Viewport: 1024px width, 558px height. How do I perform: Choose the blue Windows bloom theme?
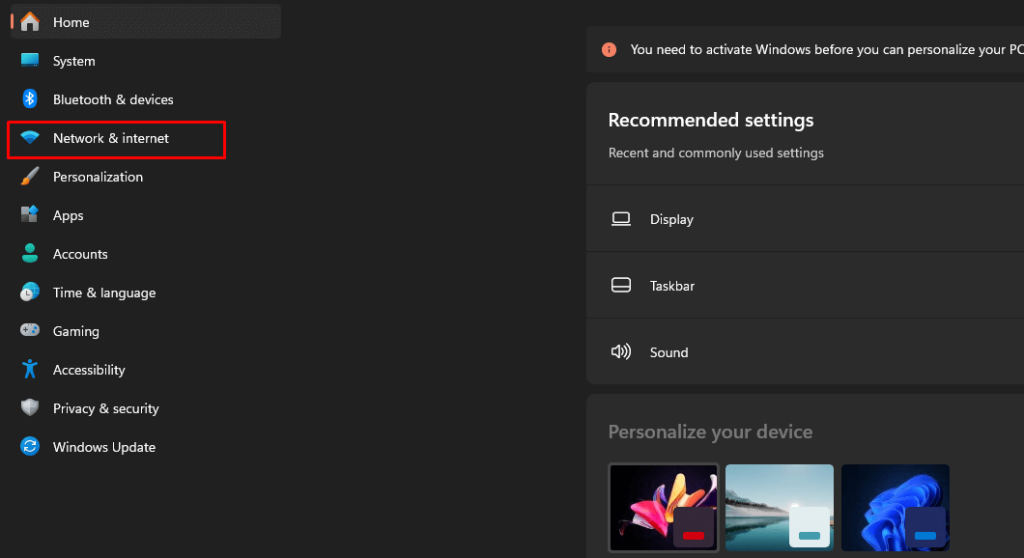coord(895,508)
